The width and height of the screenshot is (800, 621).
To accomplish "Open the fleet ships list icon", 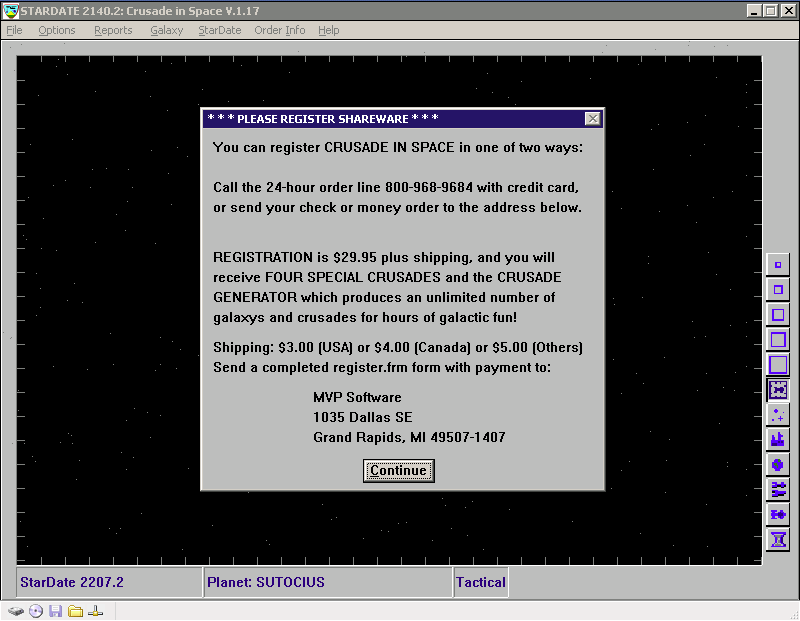I will 778,490.
